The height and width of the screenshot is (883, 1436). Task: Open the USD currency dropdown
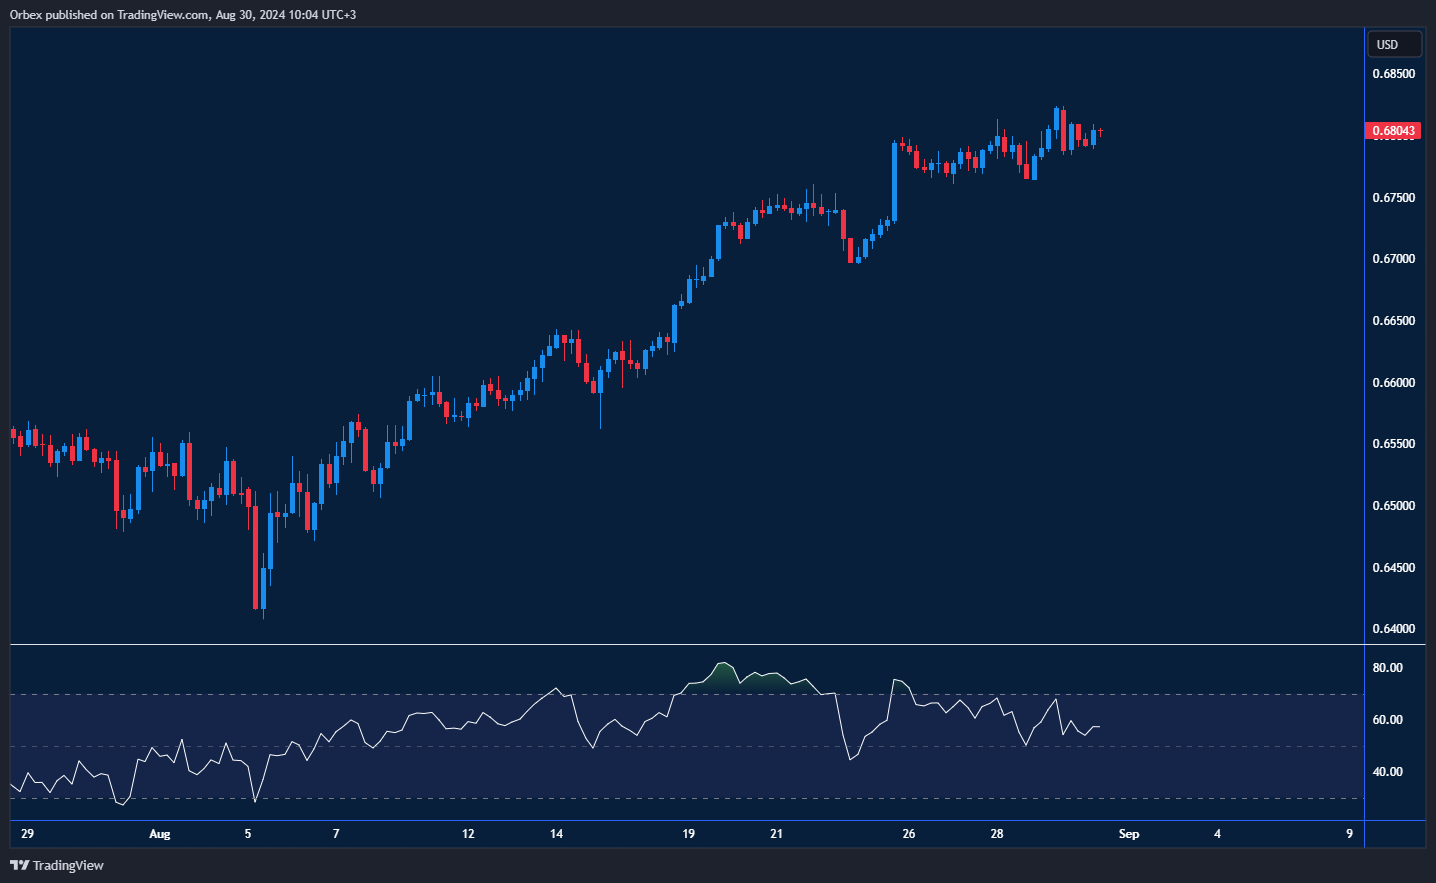coord(1393,44)
